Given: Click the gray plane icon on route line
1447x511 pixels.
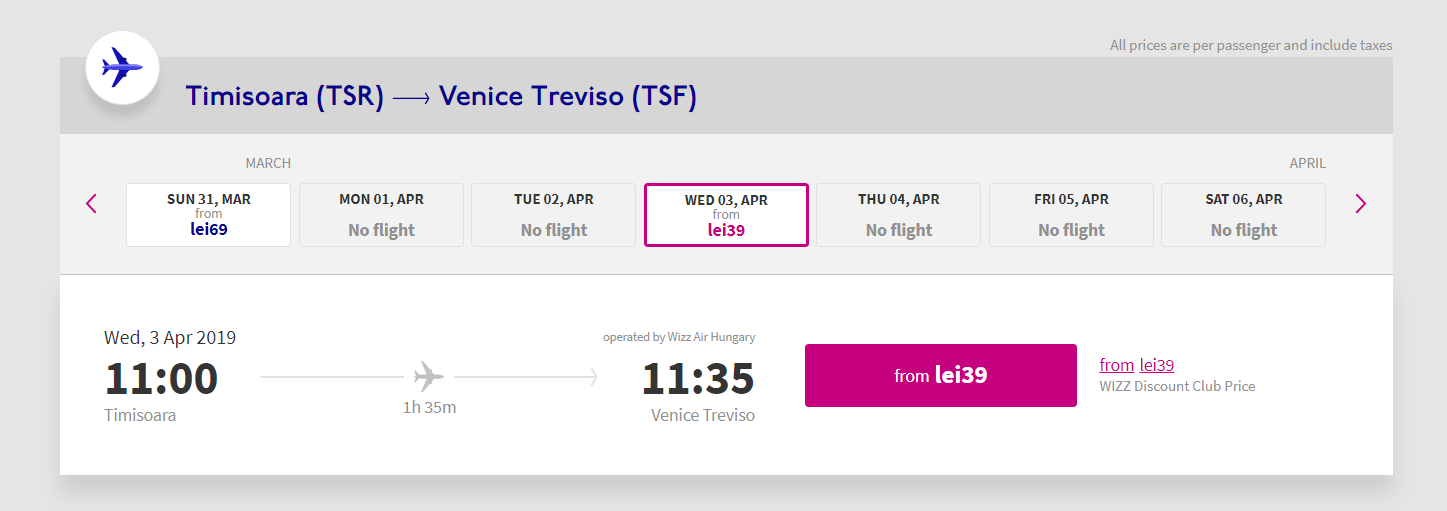Looking at the screenshot, I should [x=428, y=377].
